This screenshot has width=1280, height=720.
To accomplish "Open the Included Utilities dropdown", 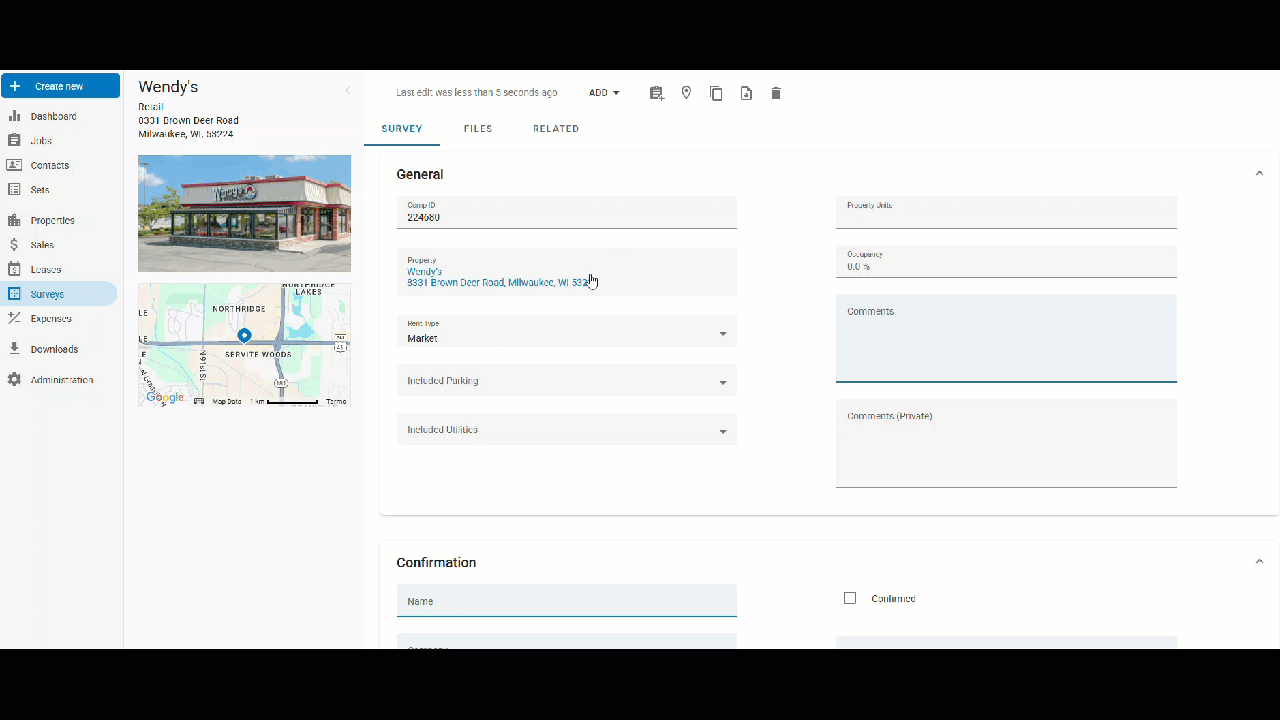I will pos(567,430).
